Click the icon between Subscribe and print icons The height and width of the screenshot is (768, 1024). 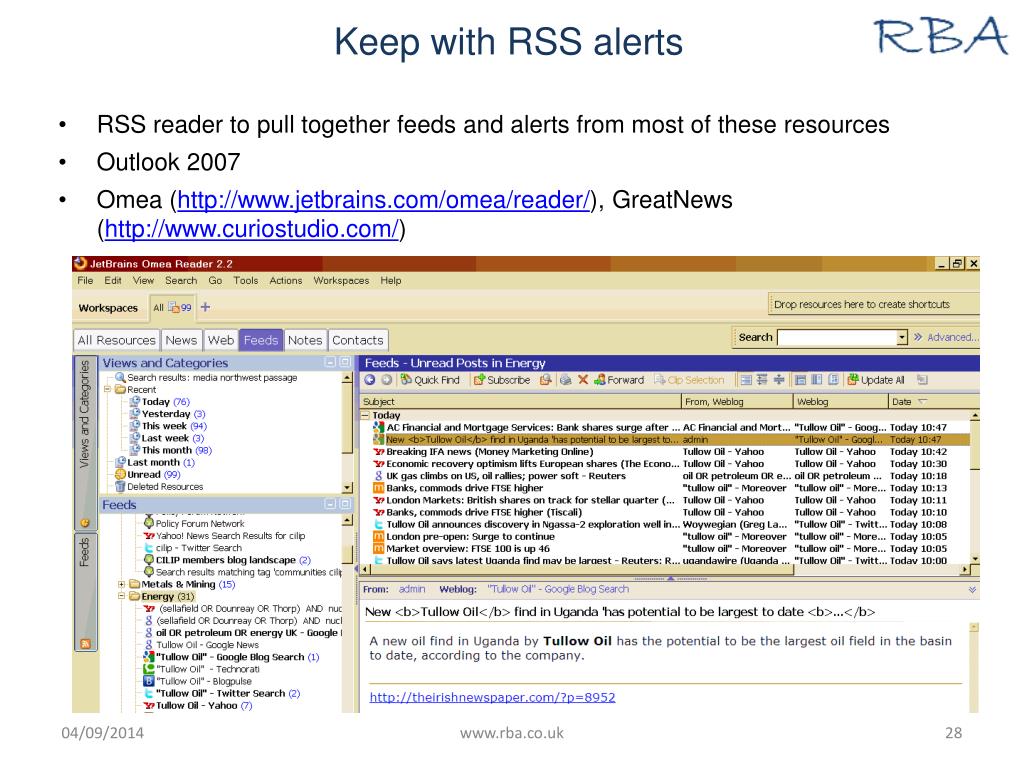tap(545, 379)
